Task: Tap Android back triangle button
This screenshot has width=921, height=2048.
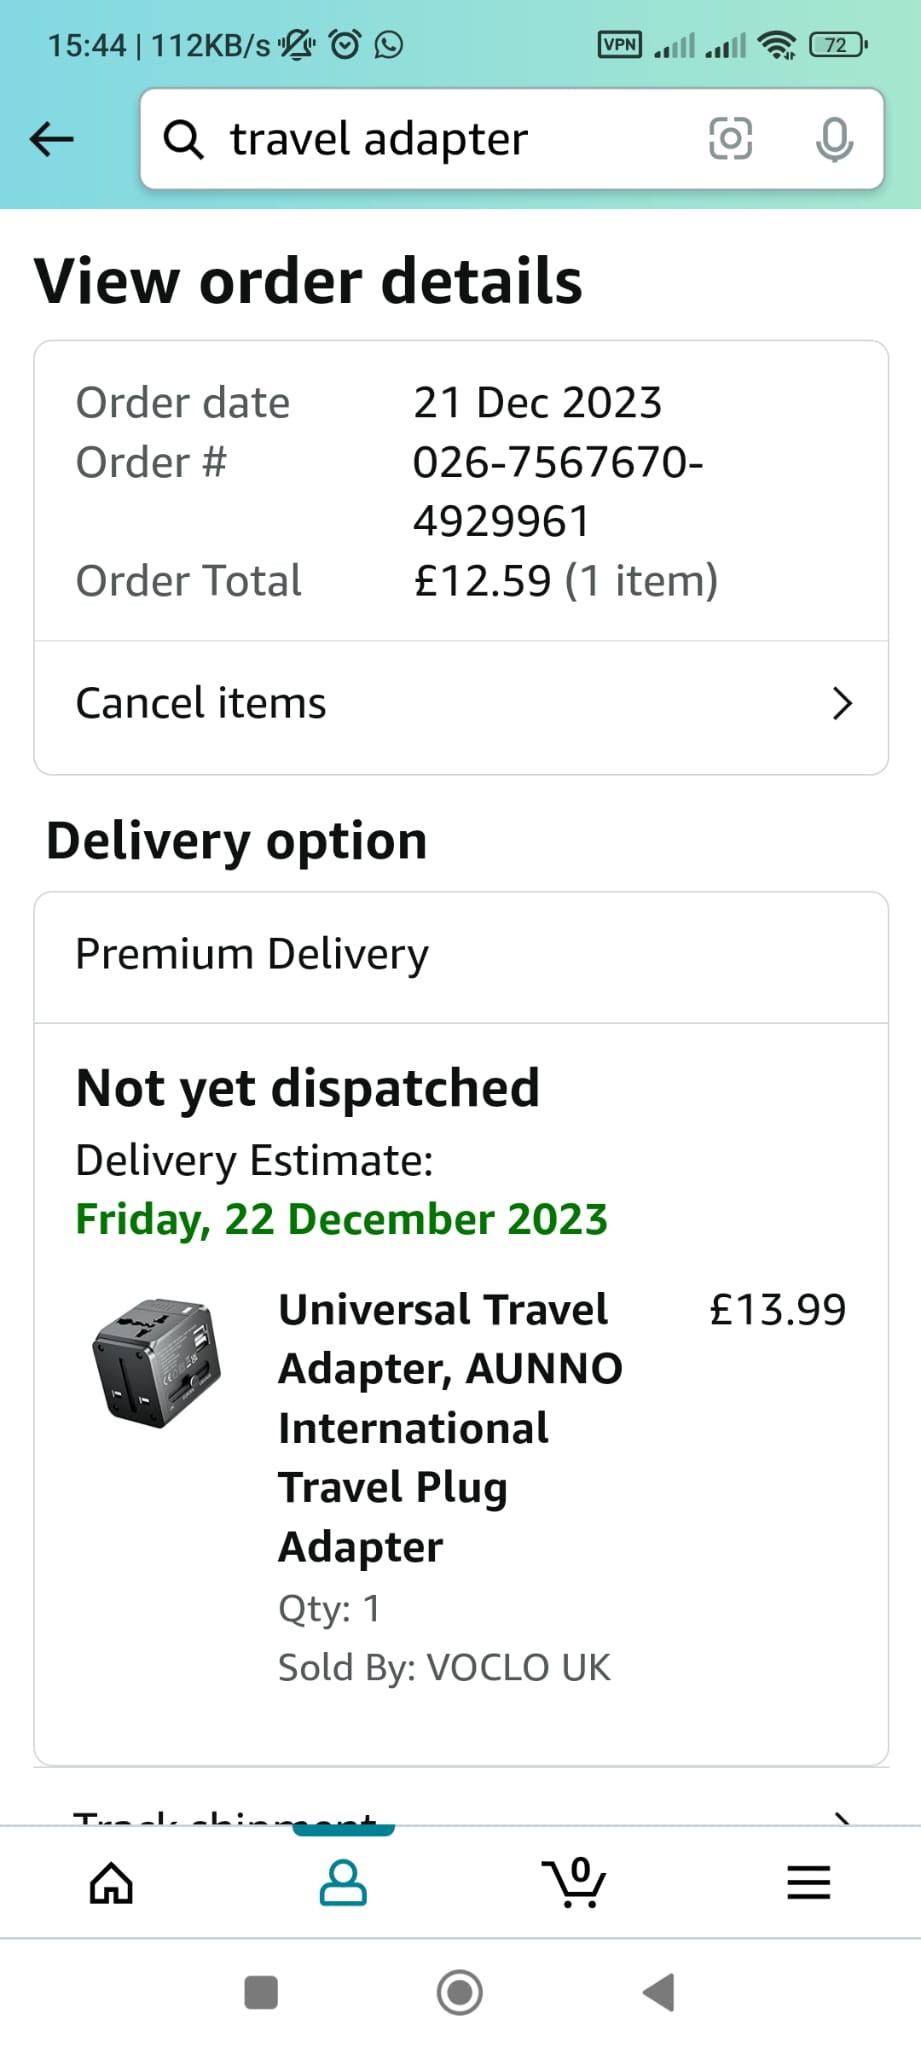Action: pos(659,1992)
